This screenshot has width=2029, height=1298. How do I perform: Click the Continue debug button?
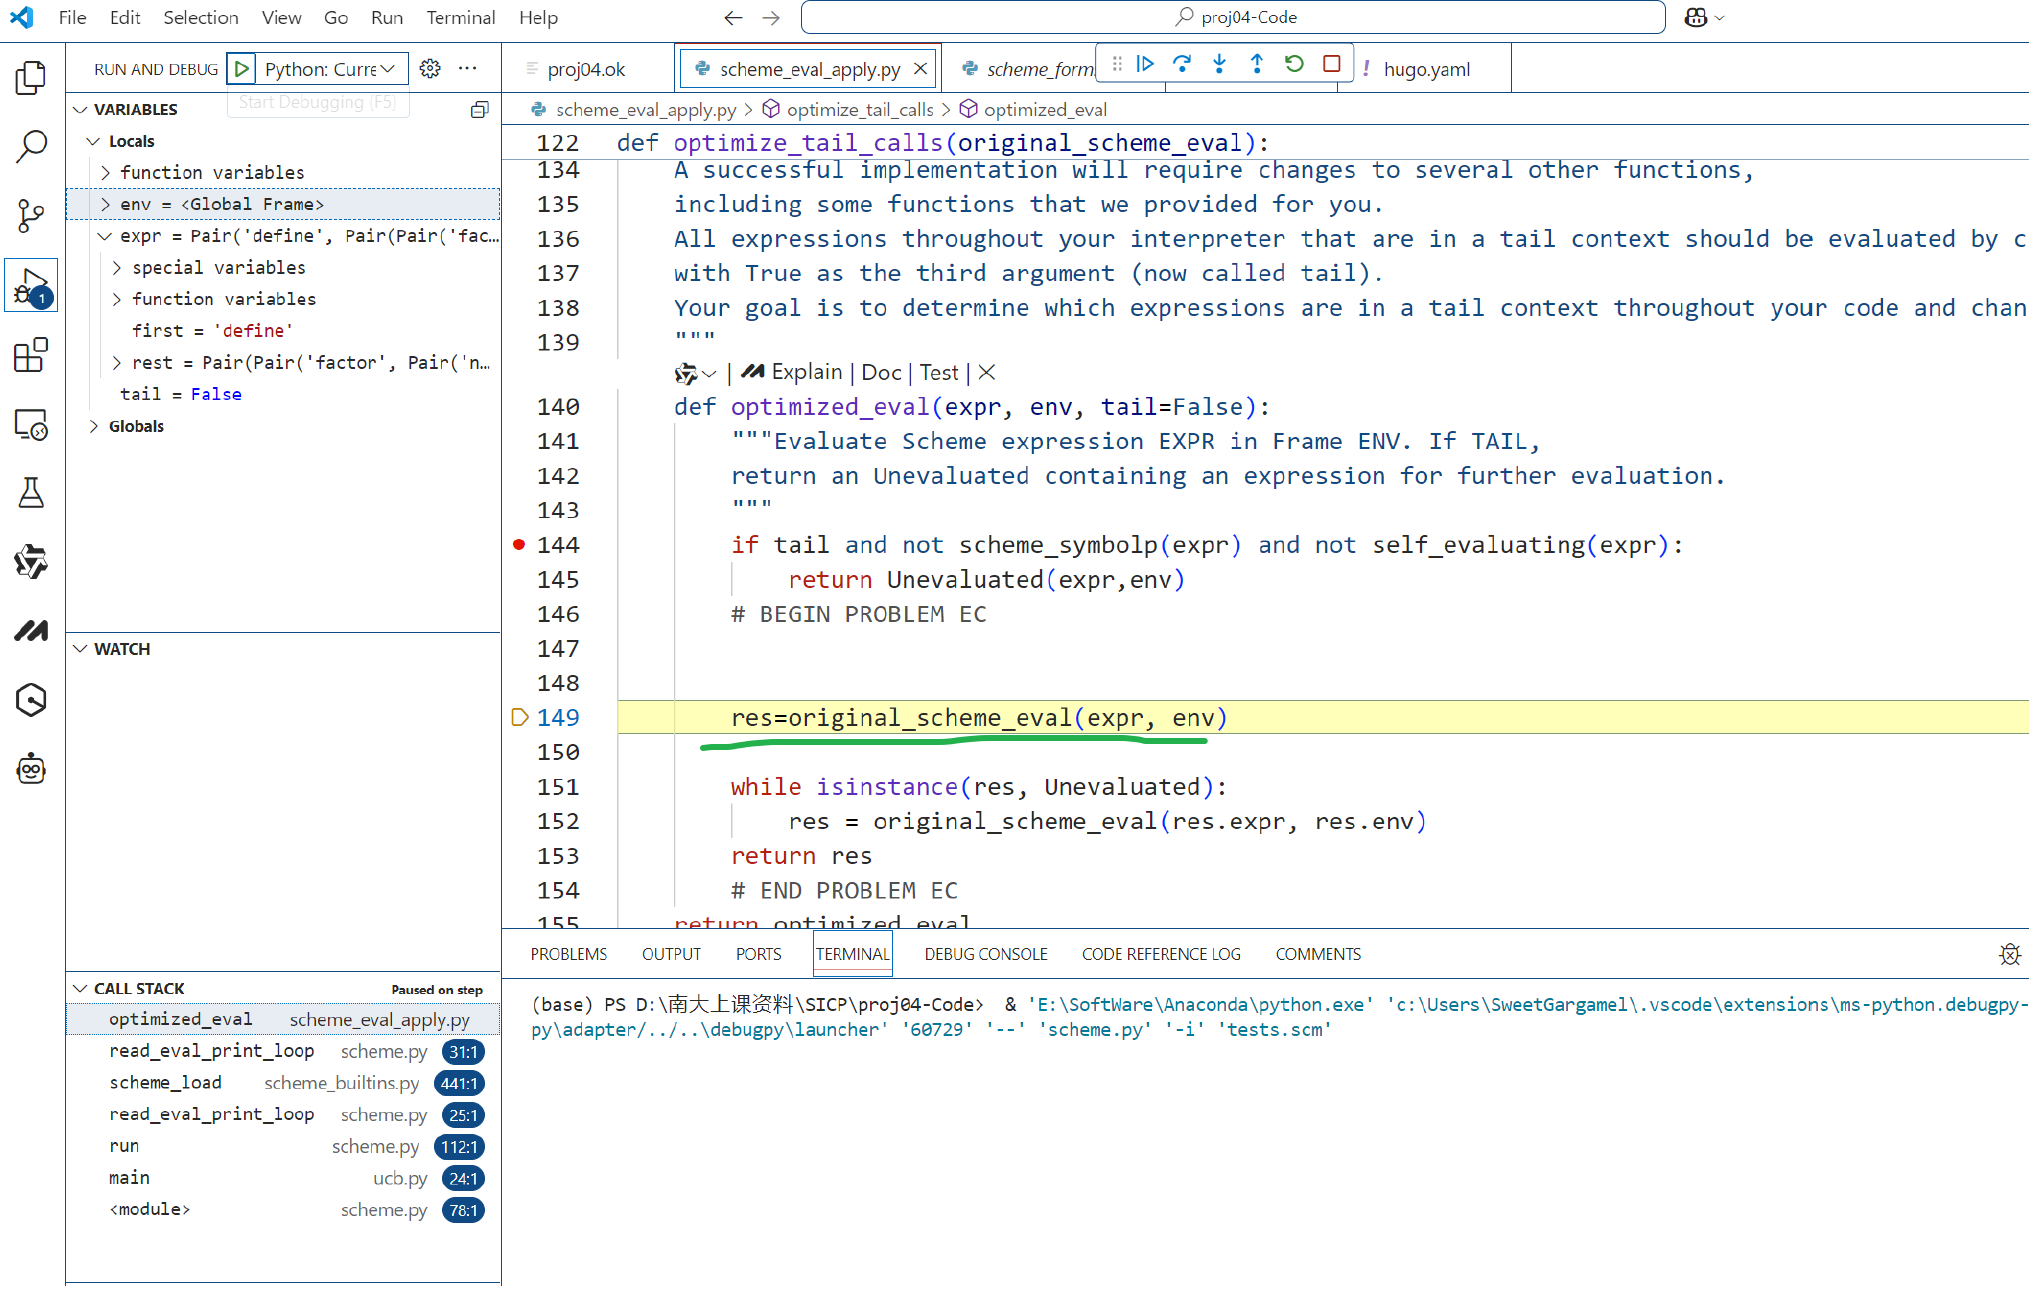tap(1146, 64)
